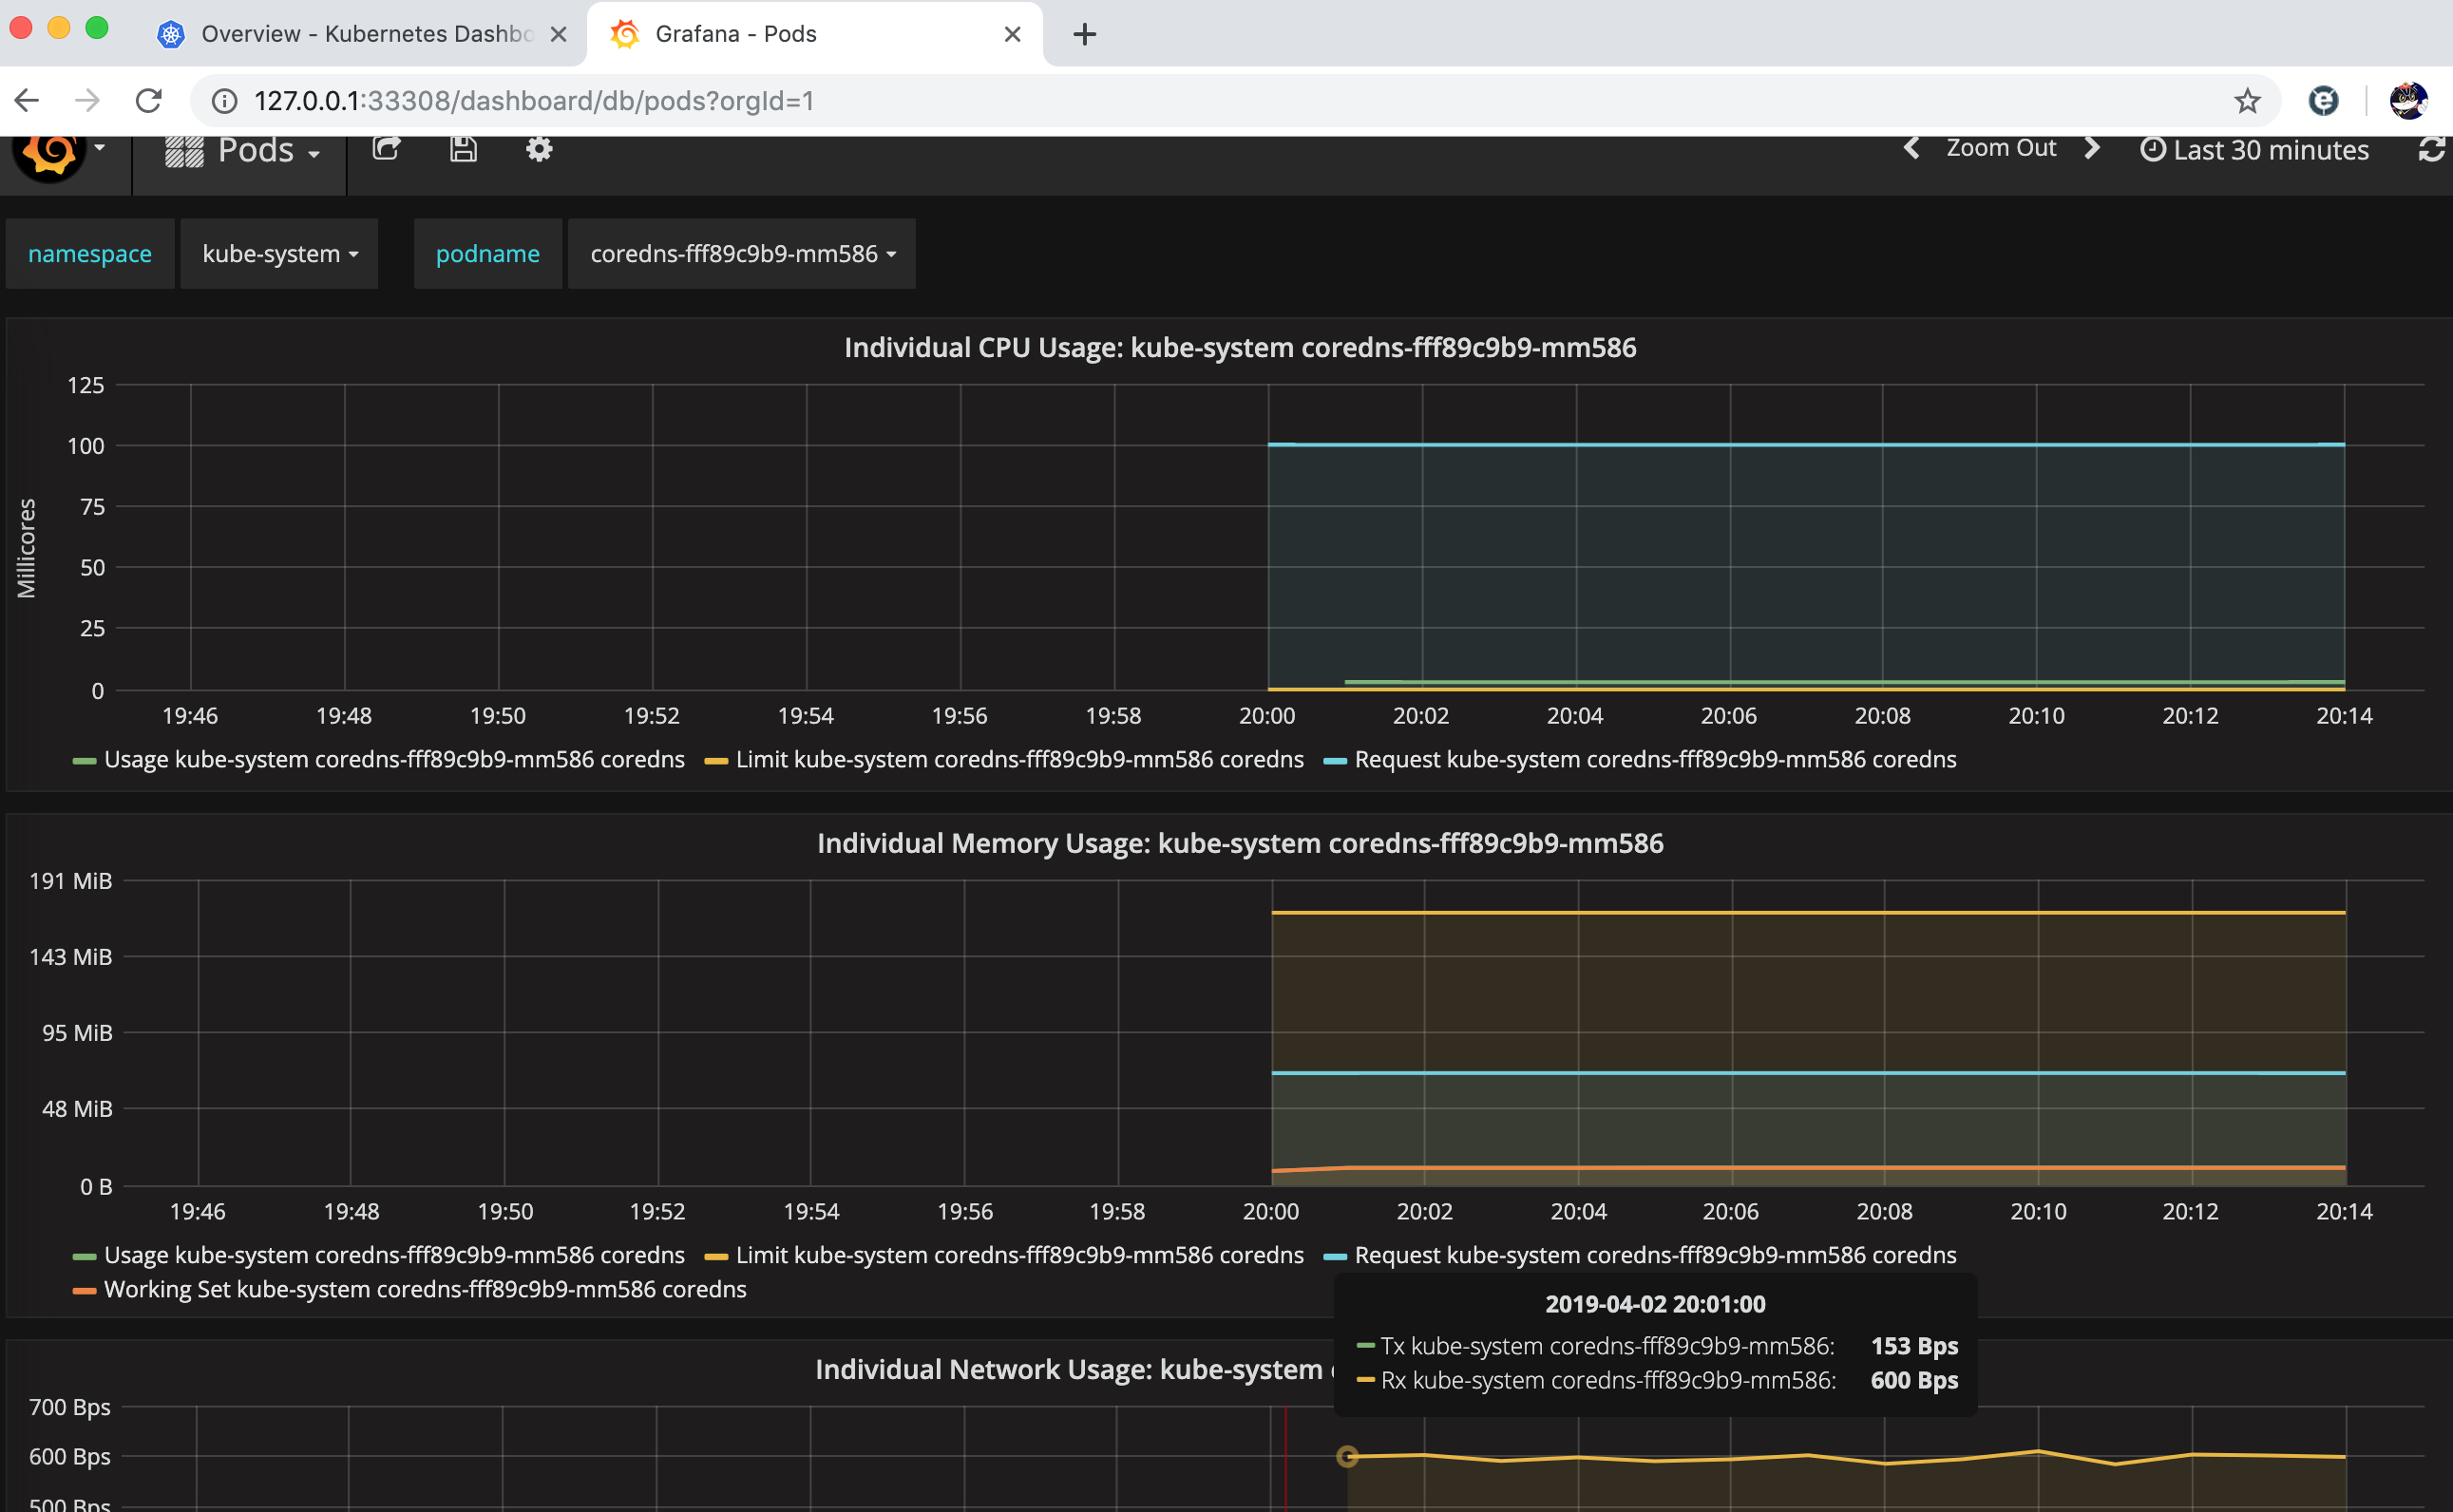Reload the page in browser
The width and height of the screenshot is (2453, 1512).
(x=149, y=101)
